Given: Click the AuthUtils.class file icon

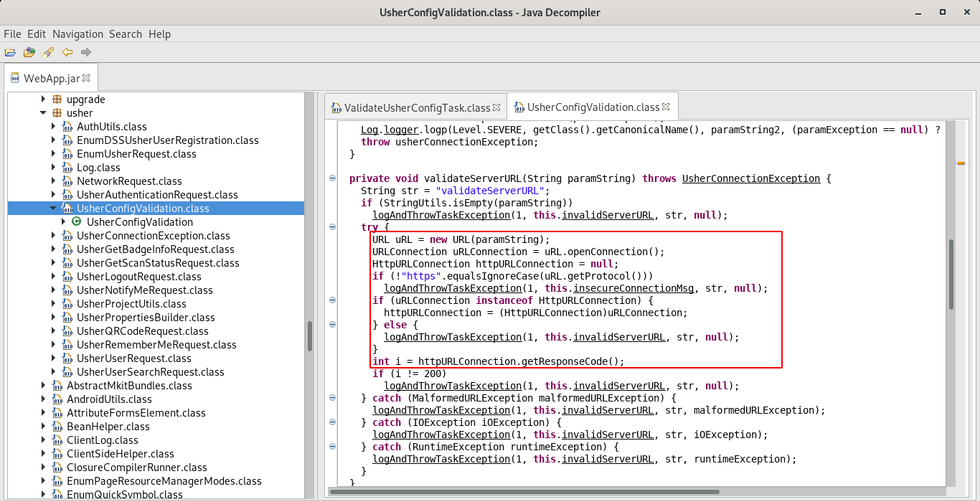Looking at the screenshot, I should tap(68, 127).
